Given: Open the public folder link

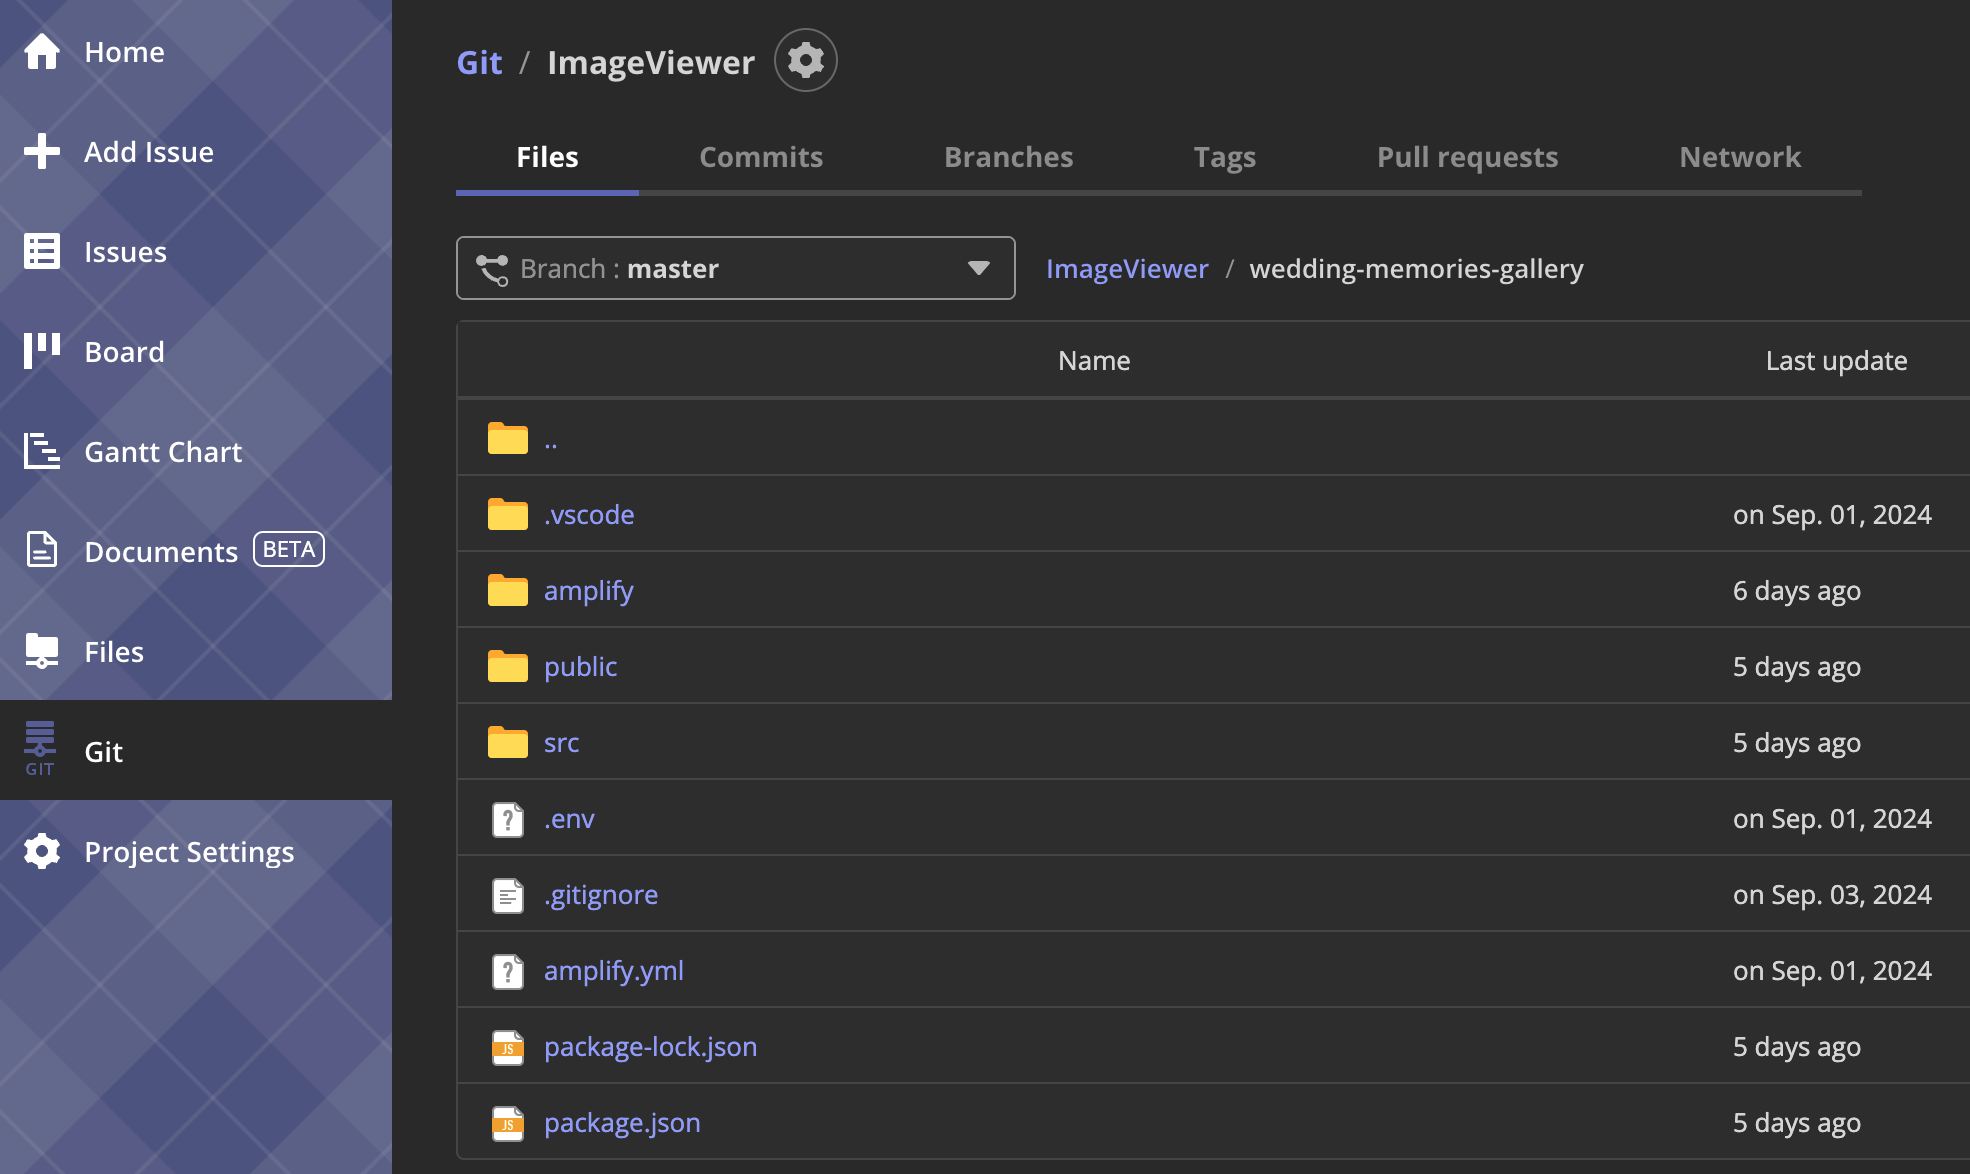Looking at the screenshot, I should coord(580,666).
